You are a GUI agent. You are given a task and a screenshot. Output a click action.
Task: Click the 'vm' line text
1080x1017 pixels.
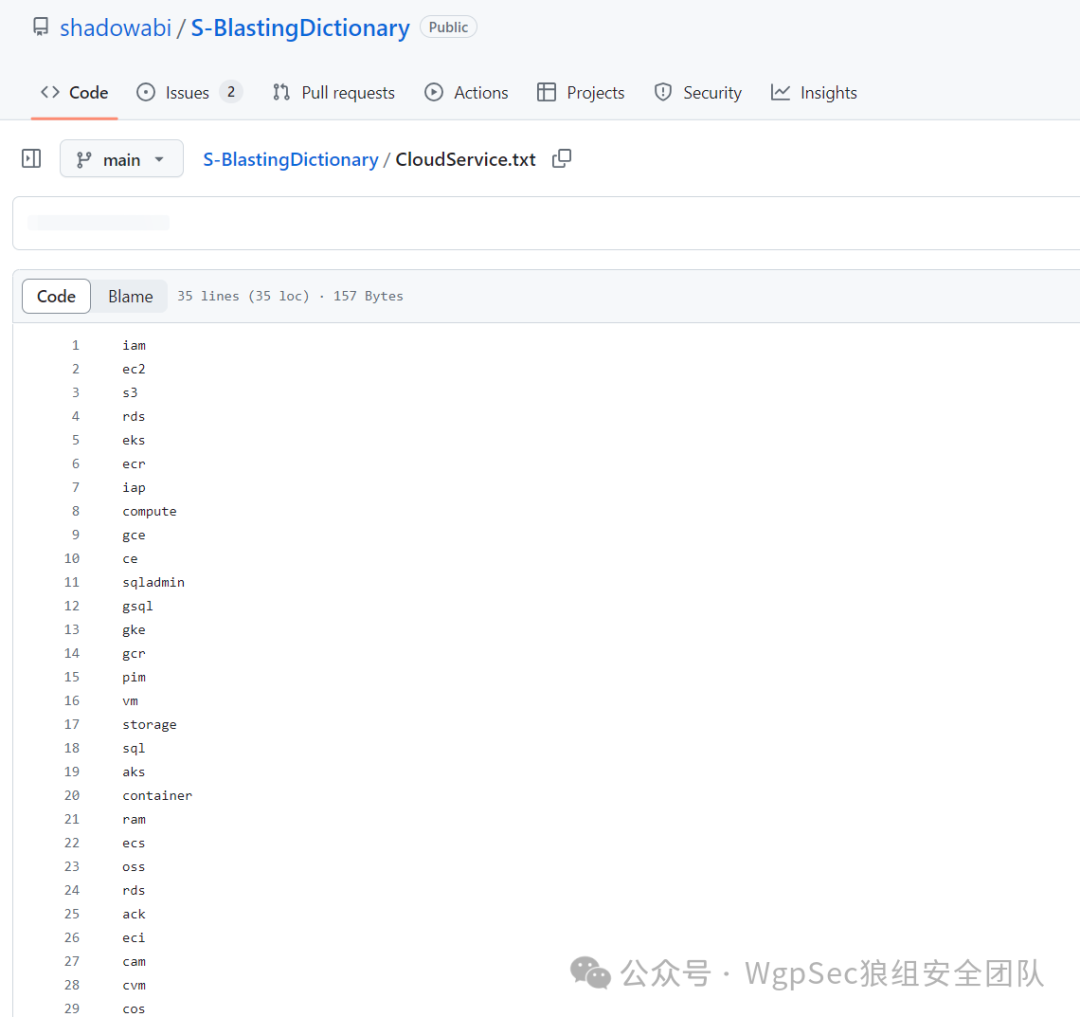[130, 701]
